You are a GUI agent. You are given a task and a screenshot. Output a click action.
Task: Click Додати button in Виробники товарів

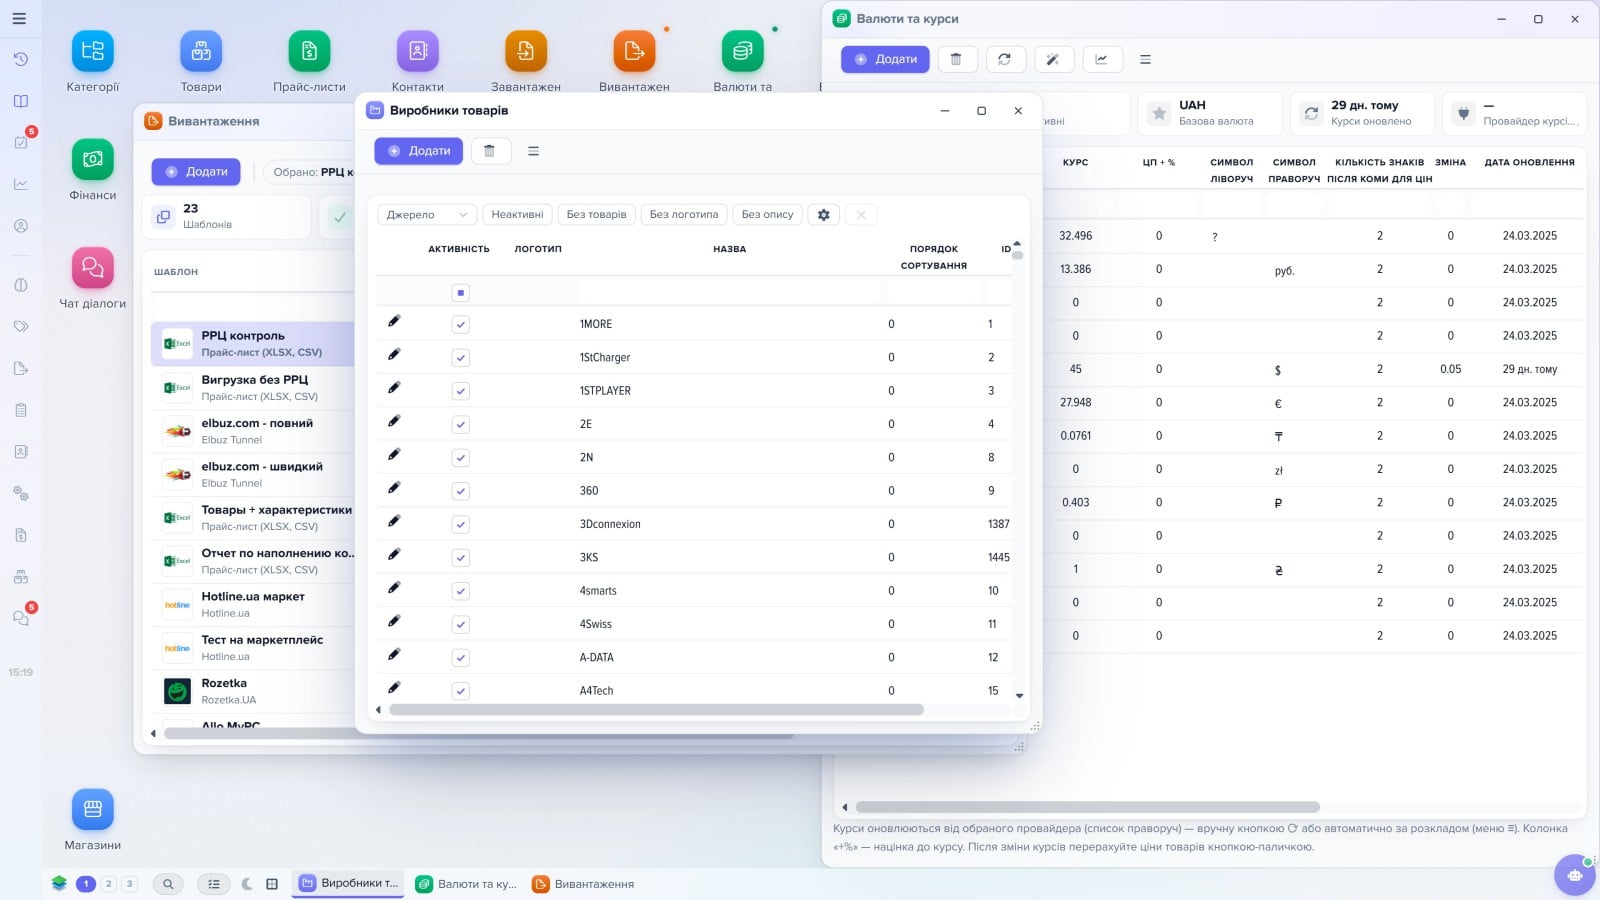click(419, 151)
